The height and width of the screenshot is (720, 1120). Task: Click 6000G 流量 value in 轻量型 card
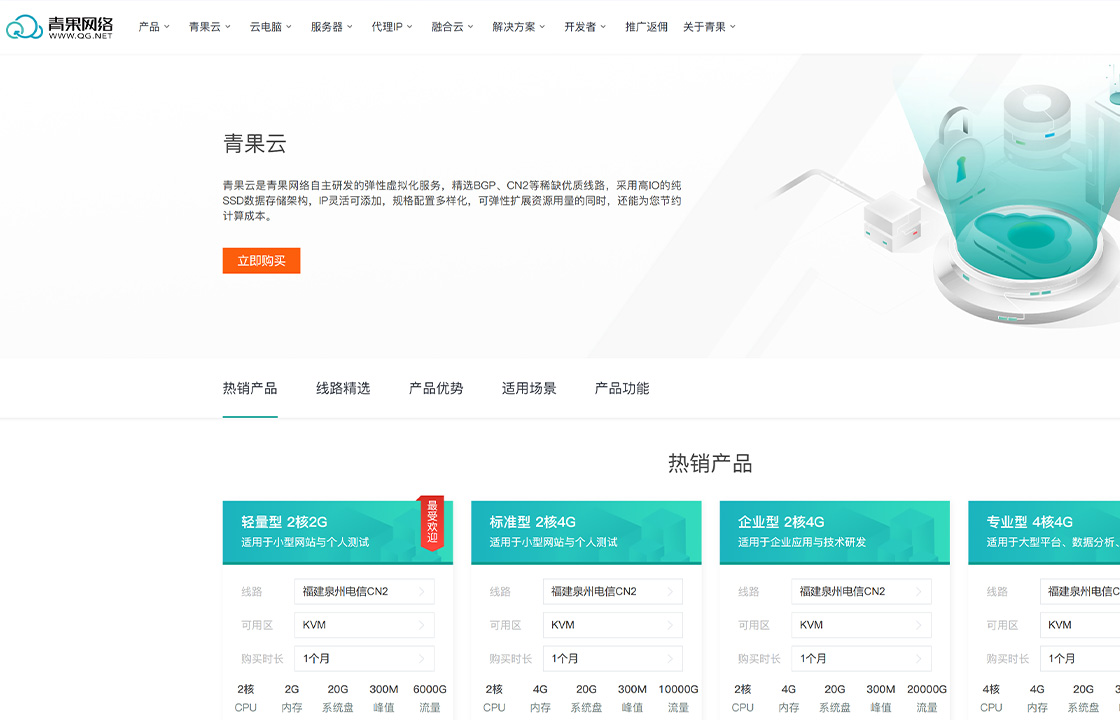click(x=429, y=689)
